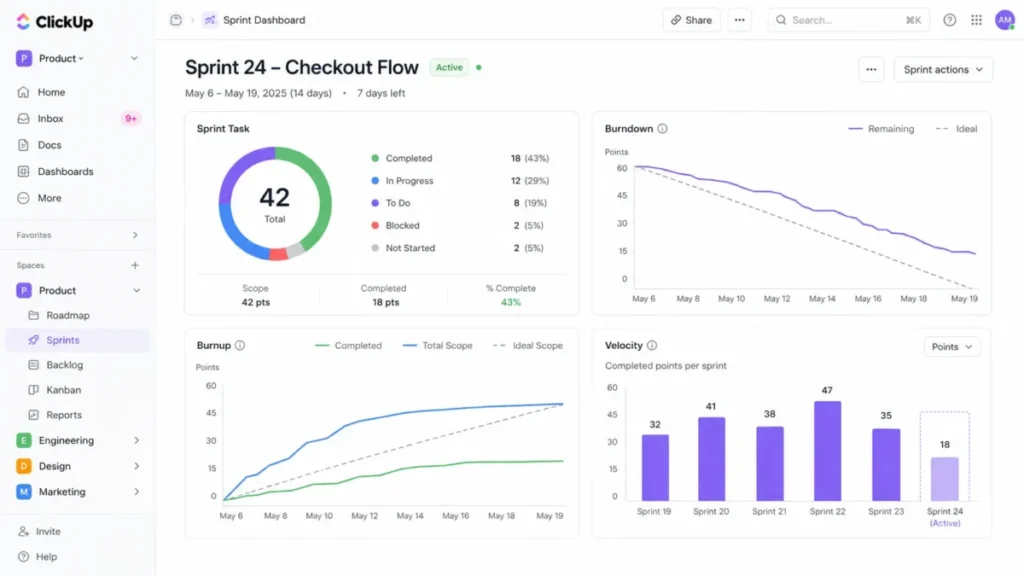
Task: Expand the Marketing space
Action: point(136,491)
